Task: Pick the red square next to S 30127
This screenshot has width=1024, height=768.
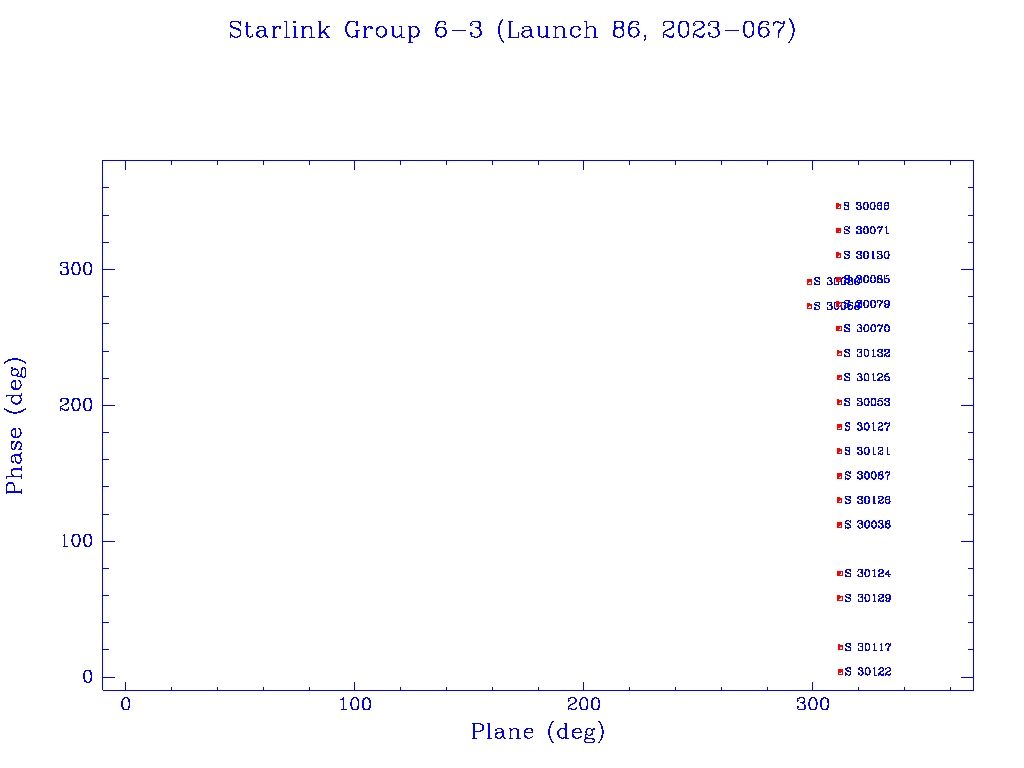Action: pyautogui.click(x=840, y=427)
